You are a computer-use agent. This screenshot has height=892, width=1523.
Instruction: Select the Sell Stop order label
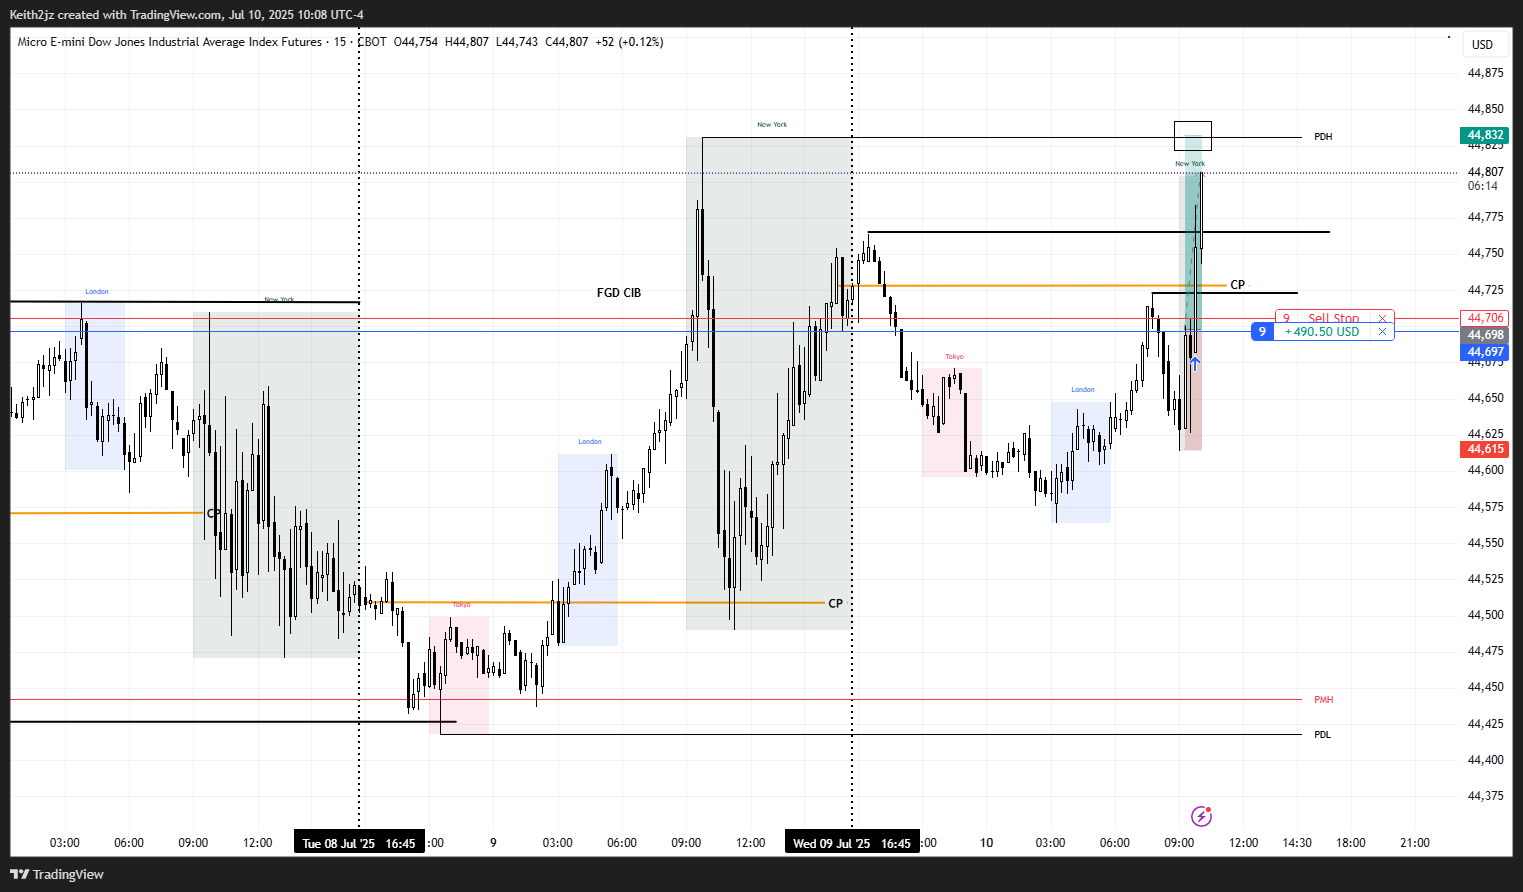pyautogui.click(x=1333, y=318)
